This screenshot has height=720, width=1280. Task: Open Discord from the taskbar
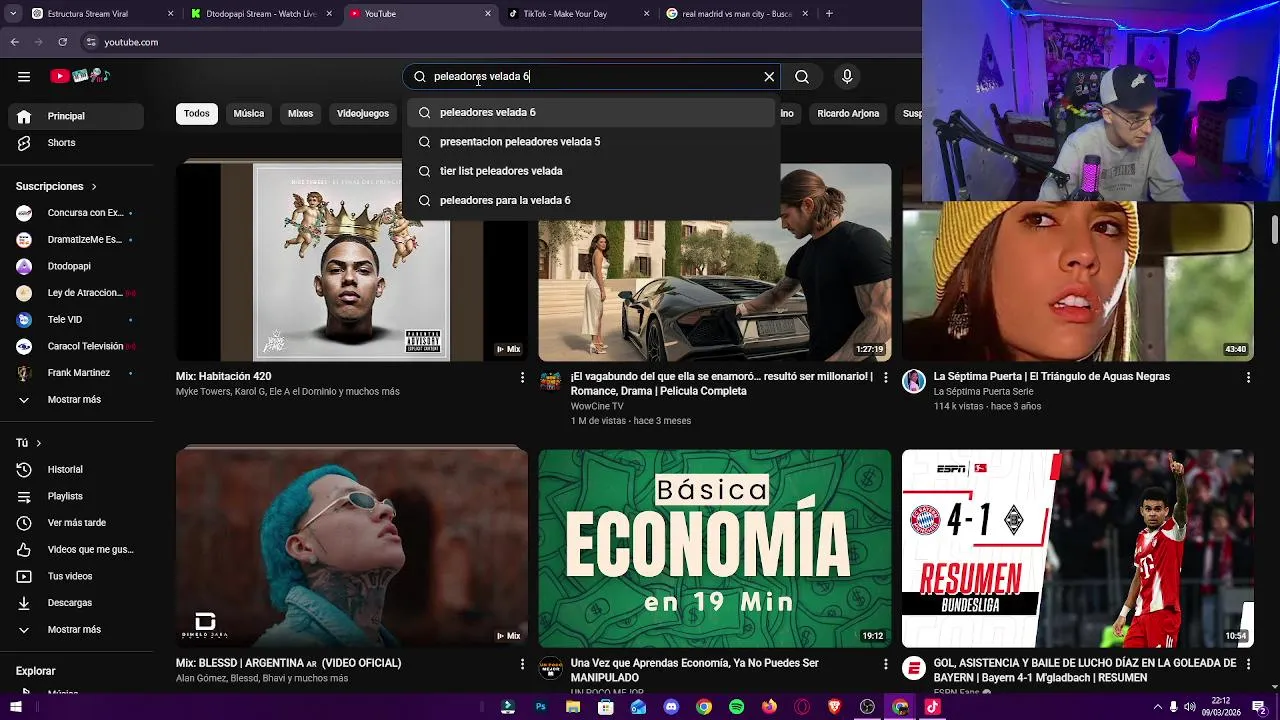coord(671,707)
